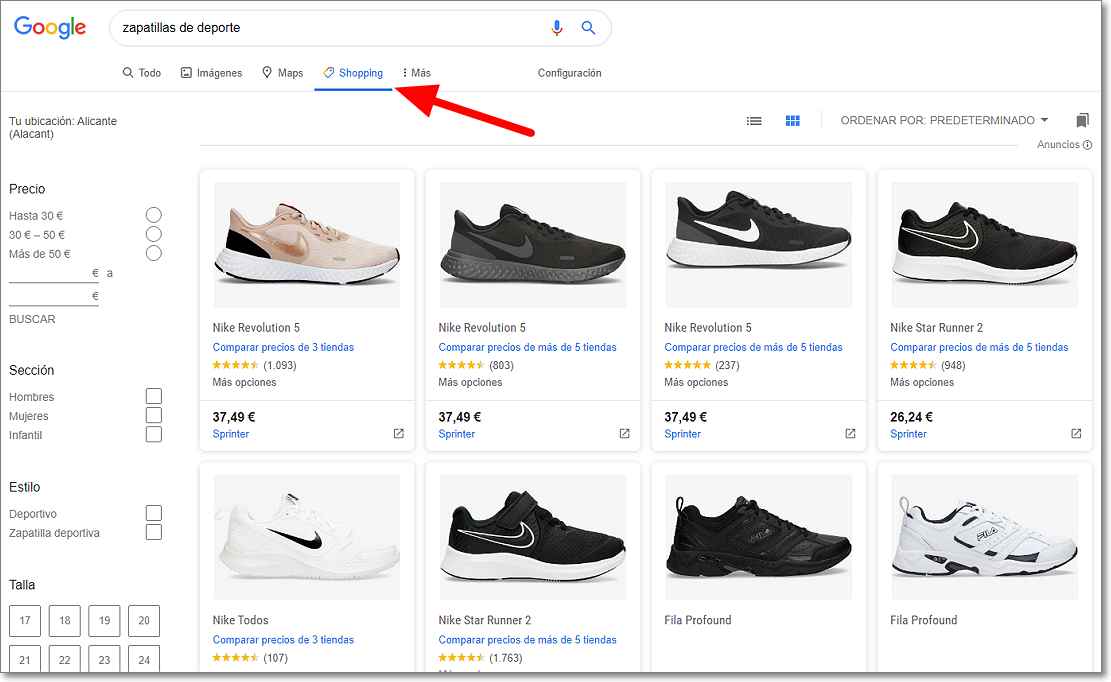Select shoe size 19
1111x682 pixels.
click(x=104, y=621)
